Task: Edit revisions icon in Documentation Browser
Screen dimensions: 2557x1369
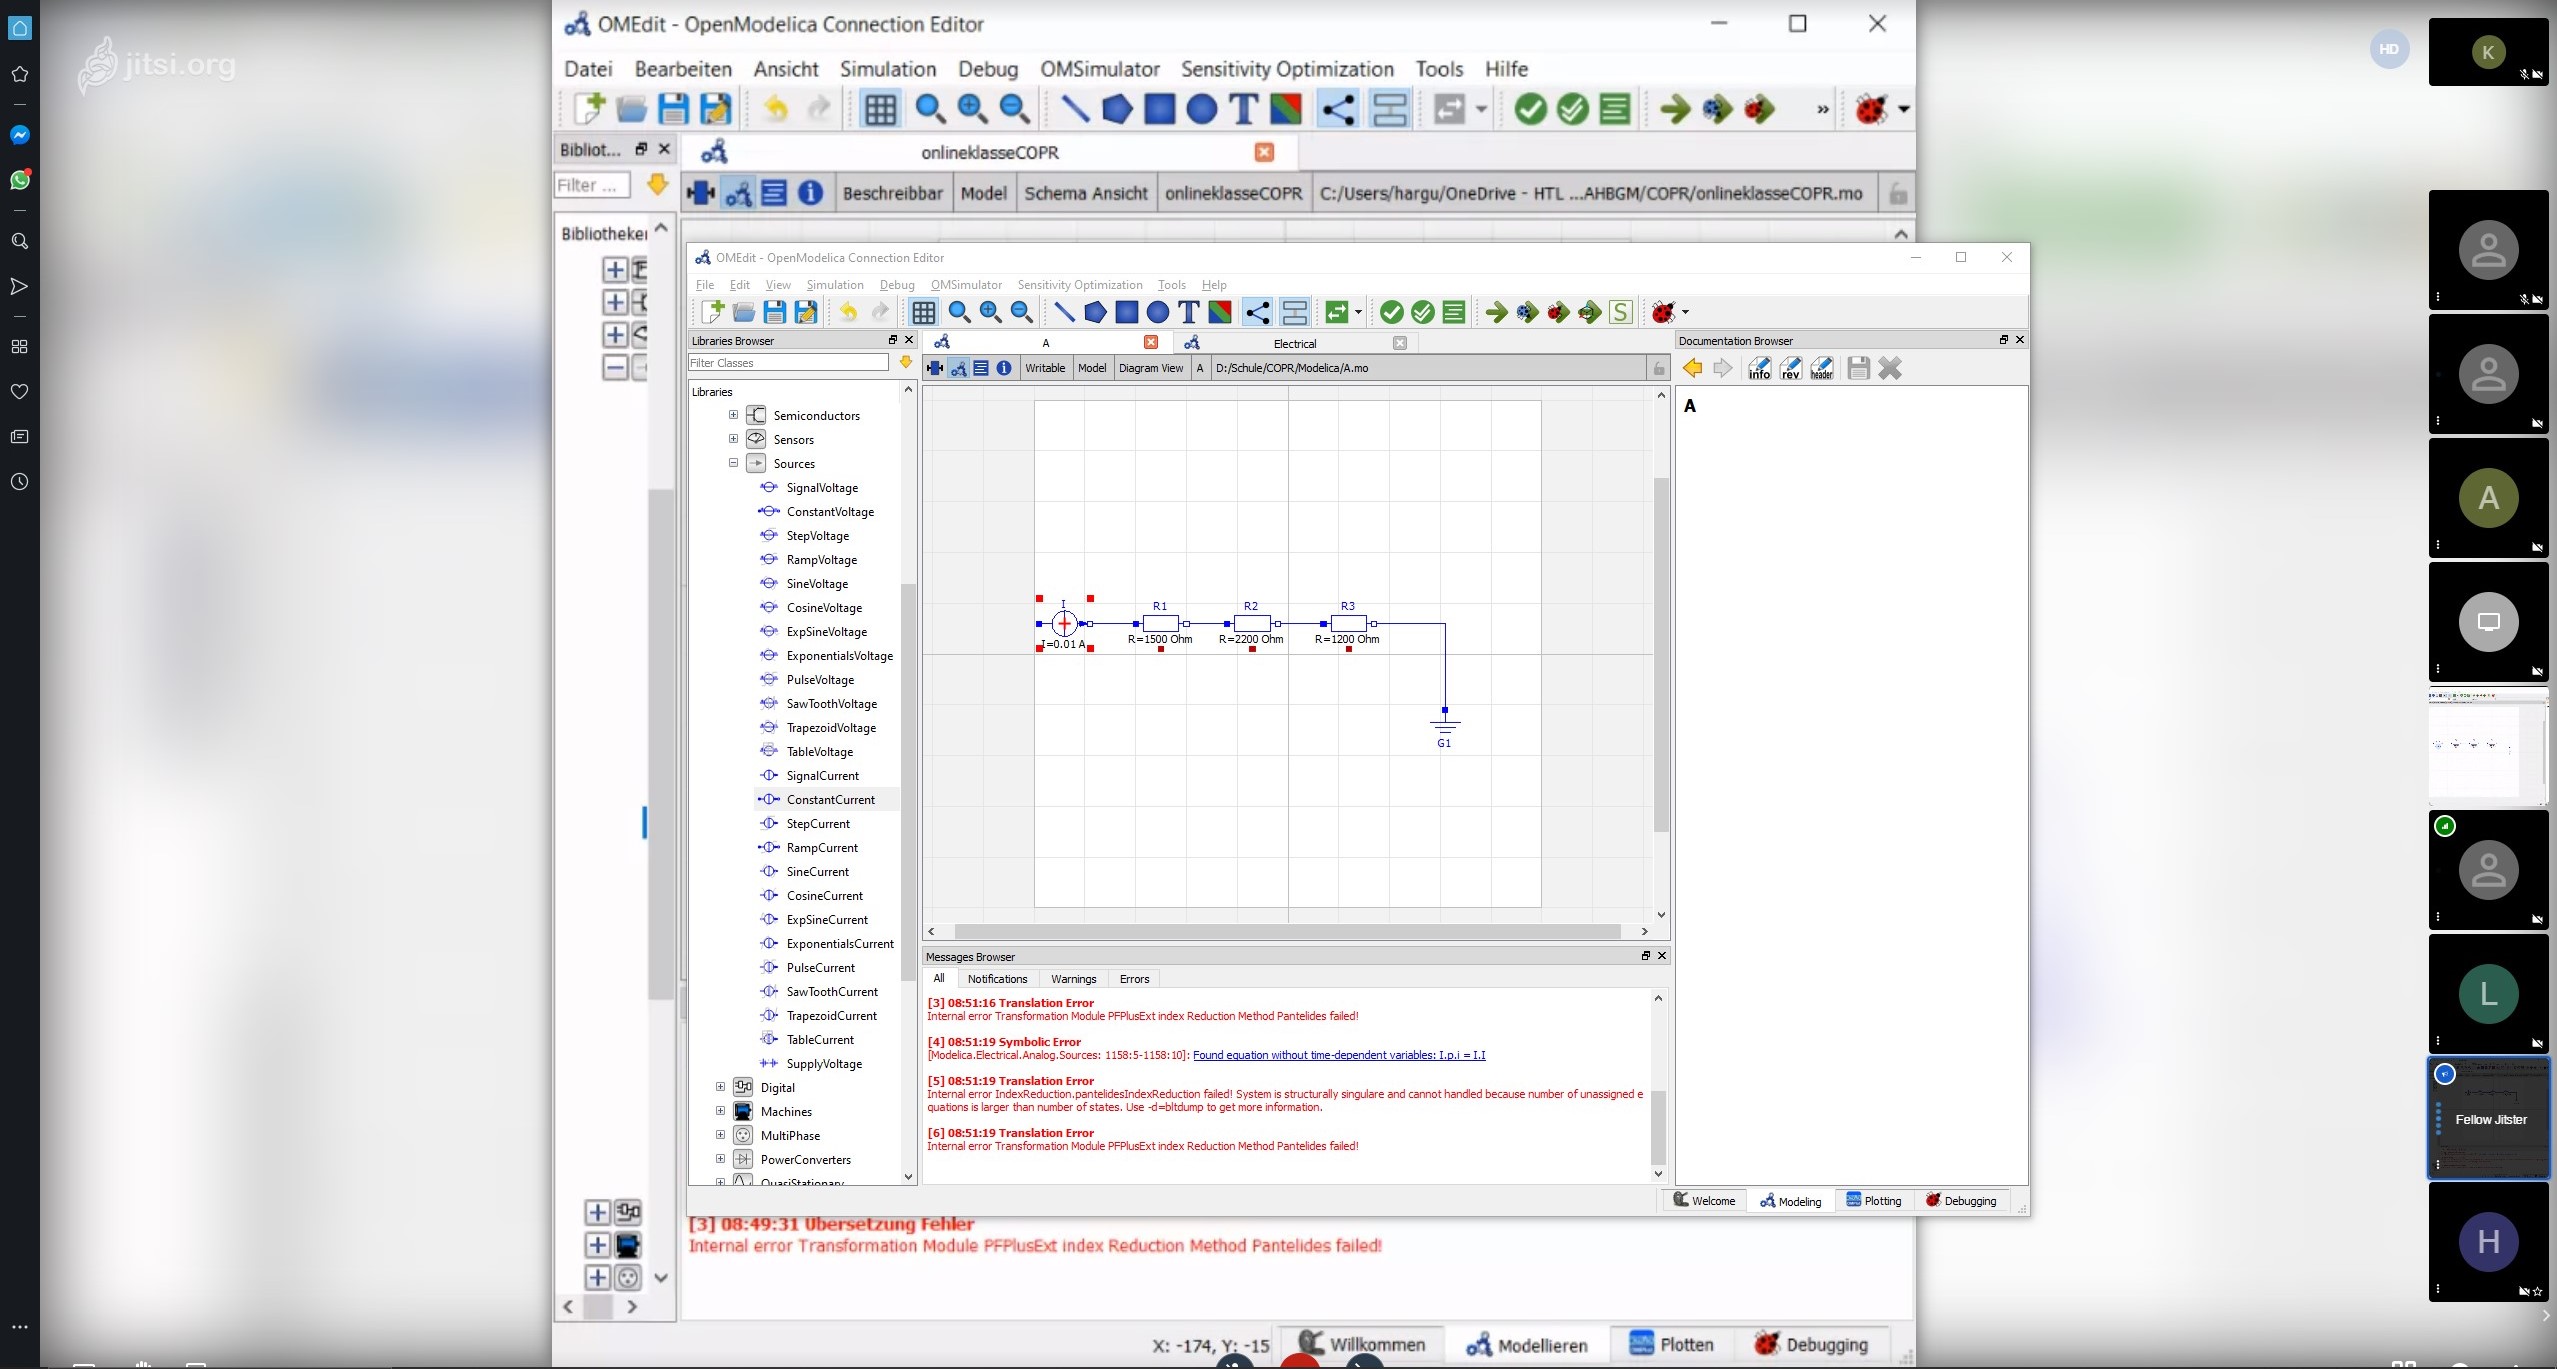Action: click(1790, 369)
